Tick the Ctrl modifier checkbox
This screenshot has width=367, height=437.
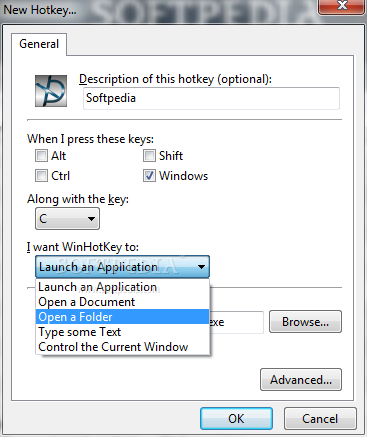click(x=41, y=176)
